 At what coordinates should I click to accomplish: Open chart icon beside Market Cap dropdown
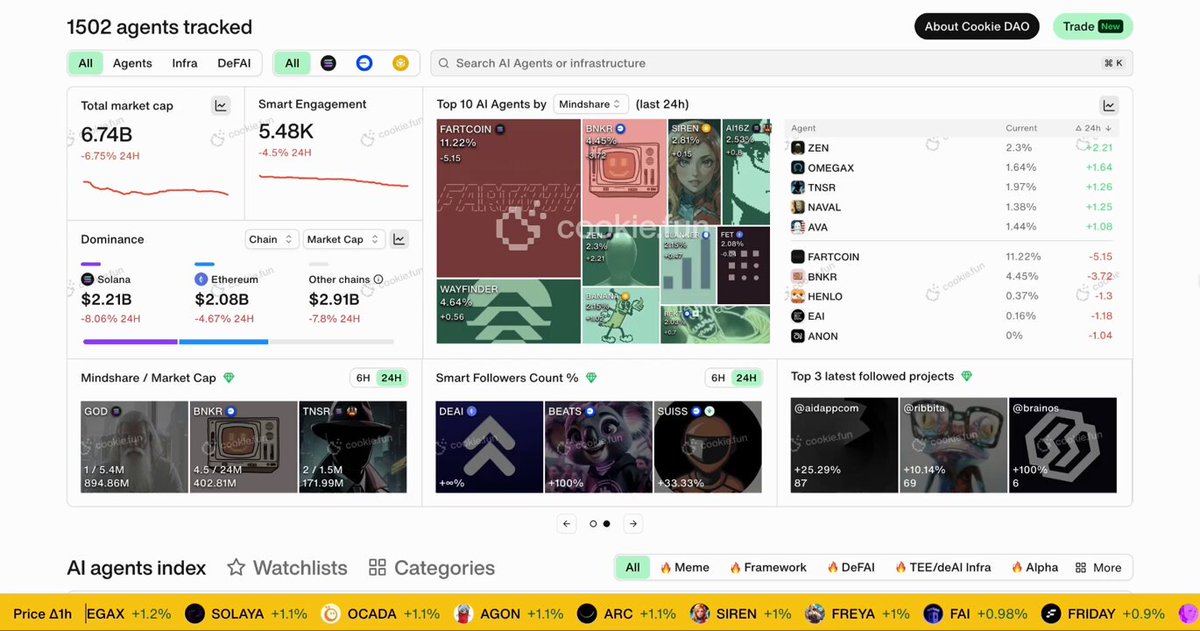[398, 239]
